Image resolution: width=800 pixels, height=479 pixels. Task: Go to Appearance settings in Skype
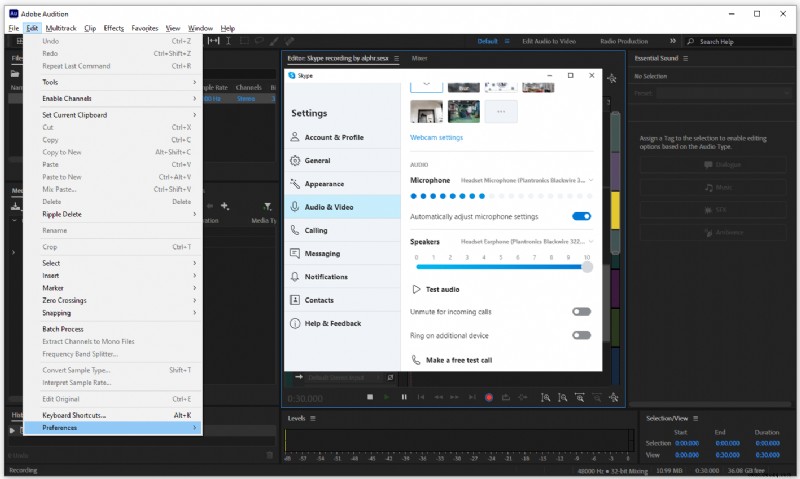point(342,184)
